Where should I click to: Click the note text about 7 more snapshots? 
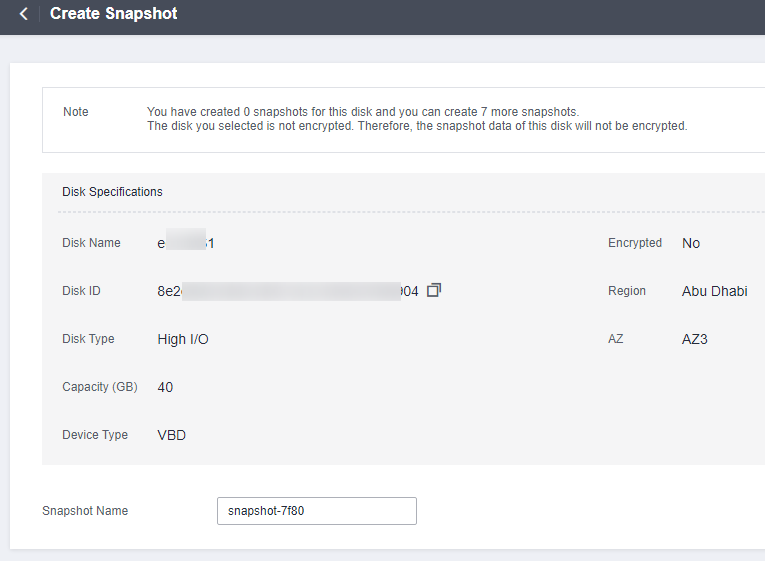[362, 112]
